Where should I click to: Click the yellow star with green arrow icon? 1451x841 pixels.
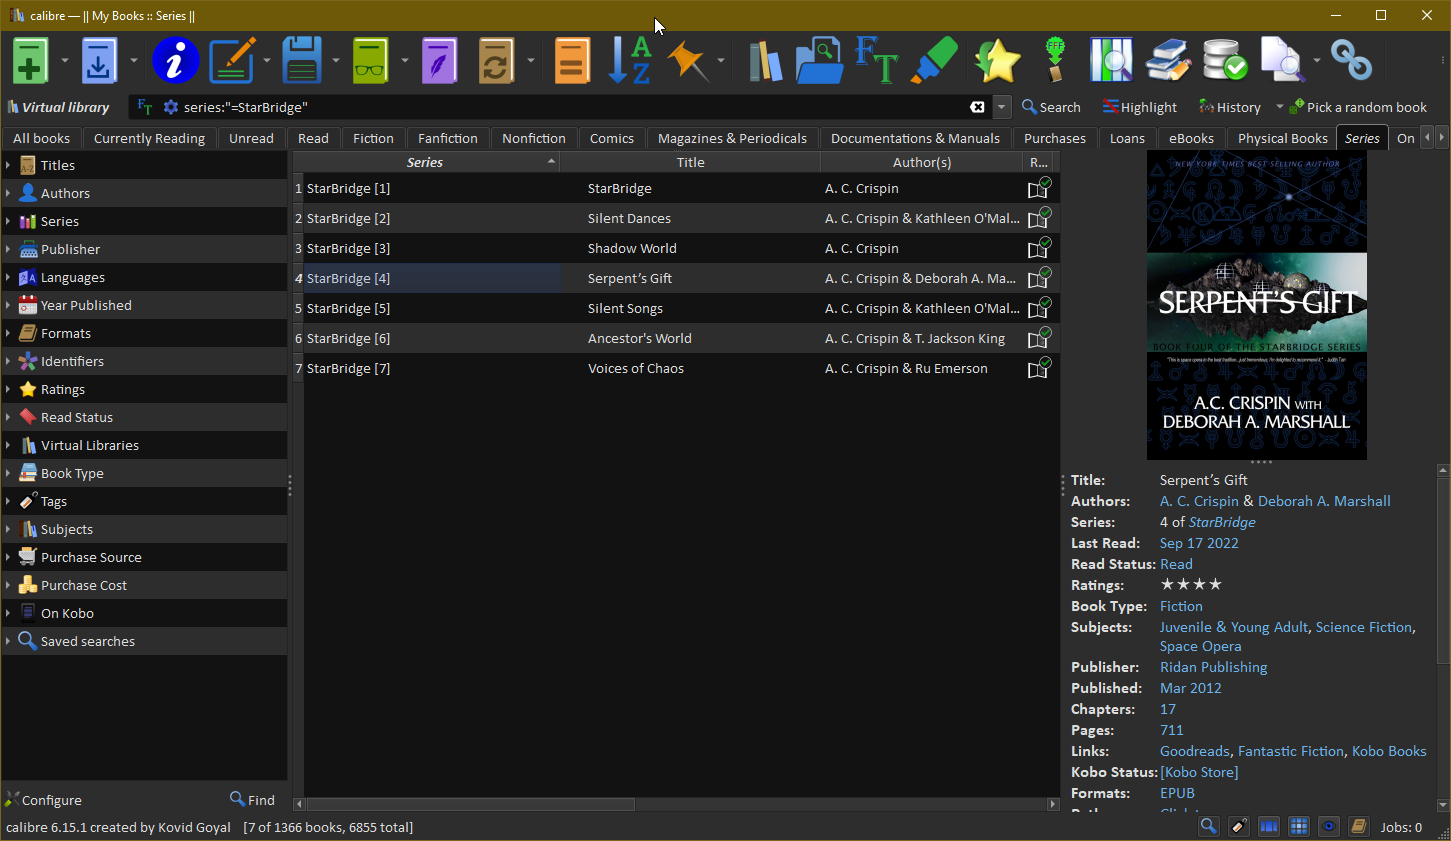pyautogui.click(x=998, y=61)
